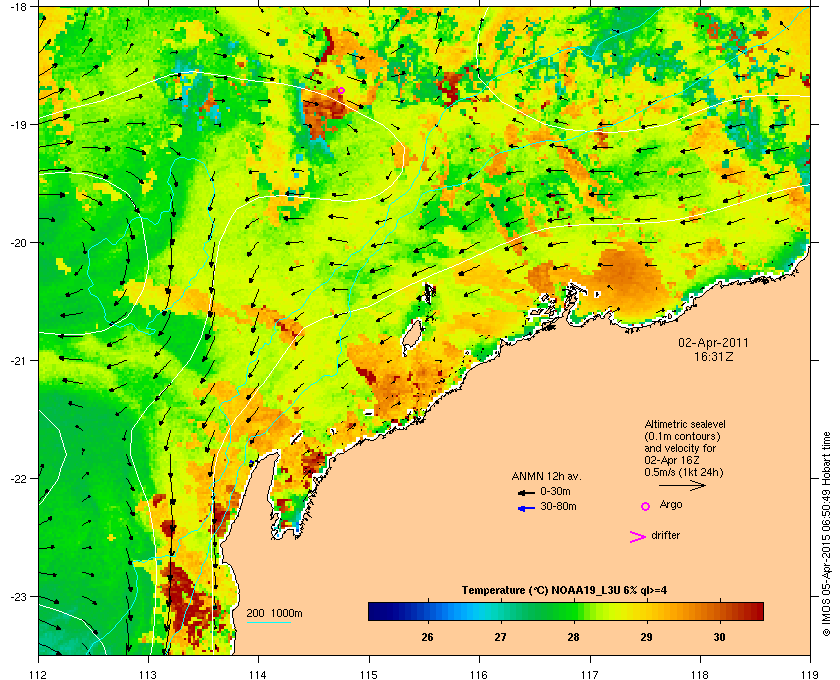This screenshot has height=680, width=840.
Task: Click the longitude axis label 119
Action: pos(810,674)
